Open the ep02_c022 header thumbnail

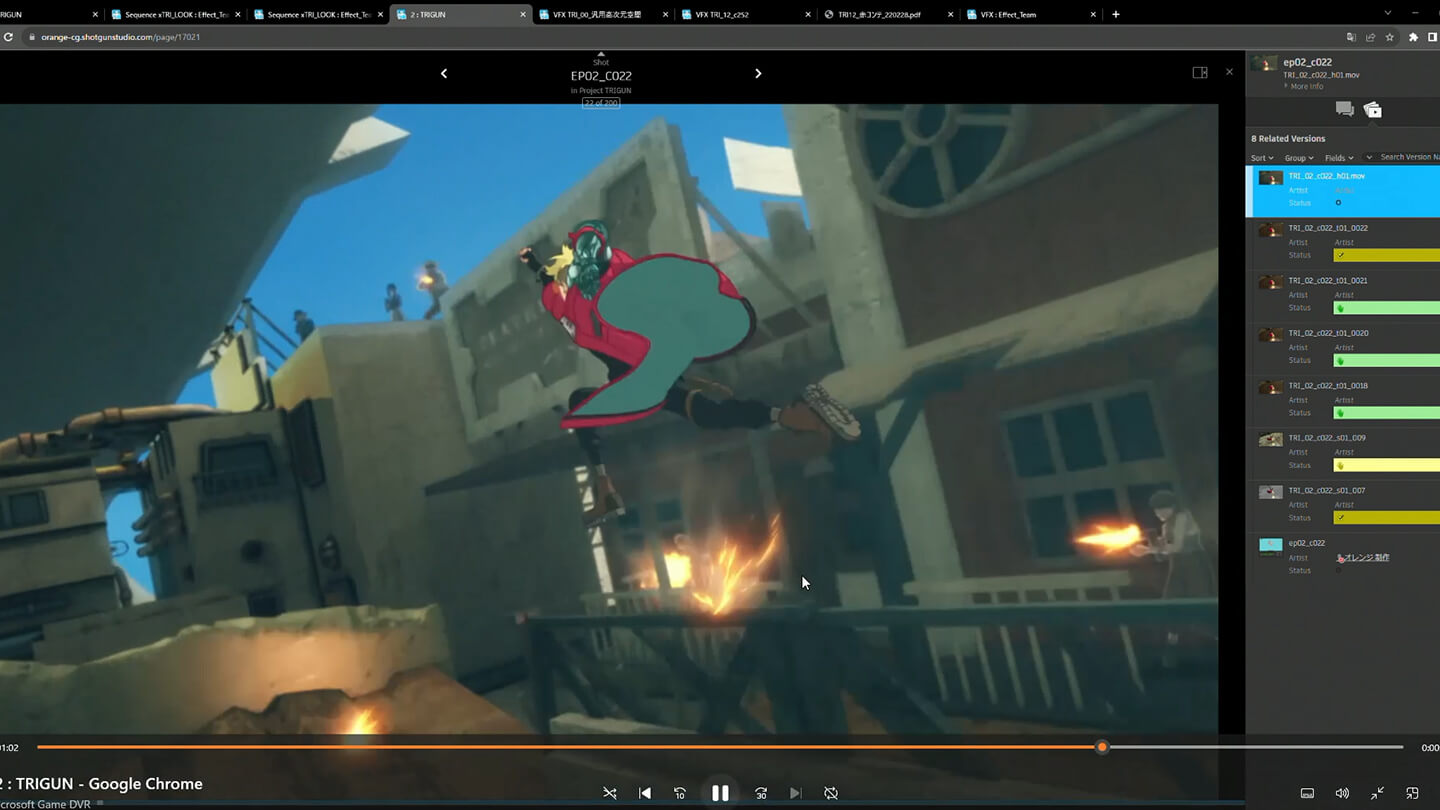[1264, 64]
